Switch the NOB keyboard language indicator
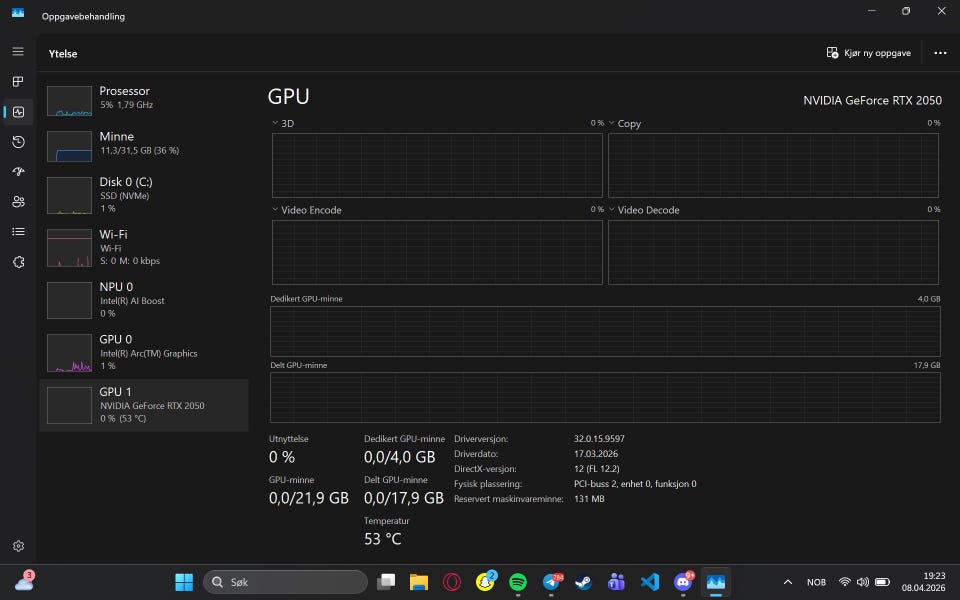960x600 pixels. point(816,582)
